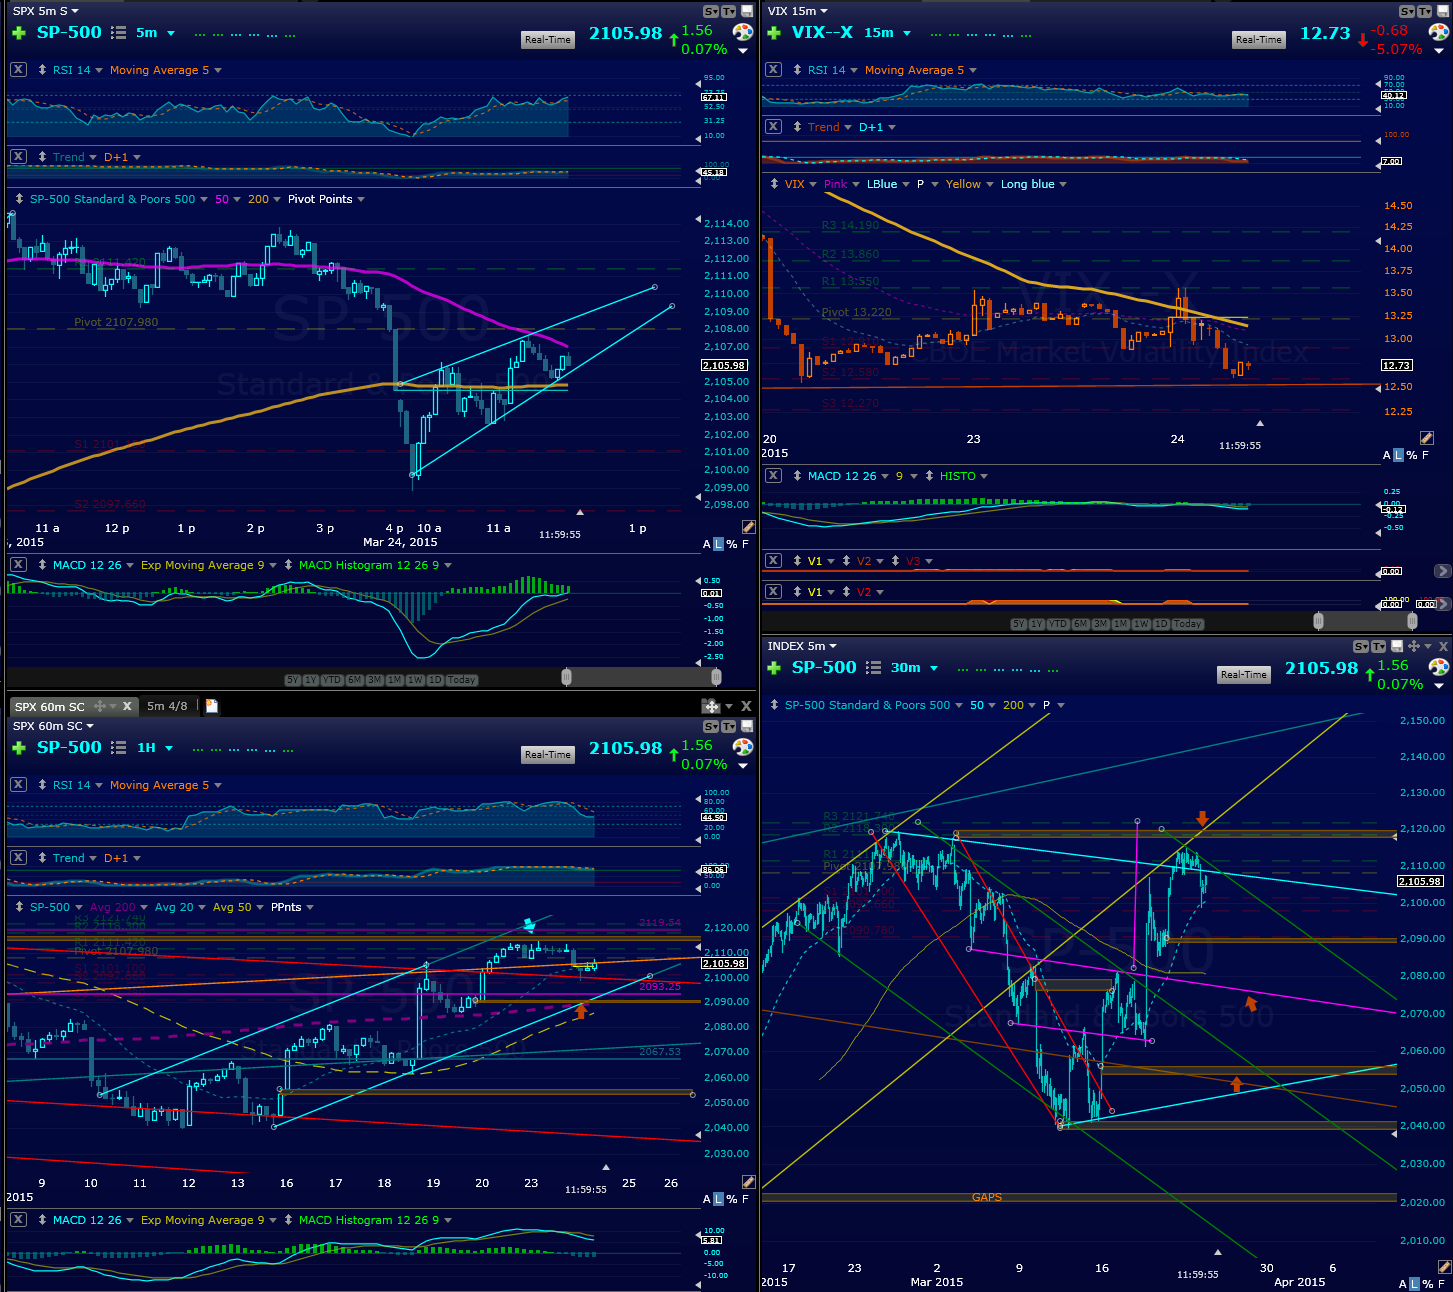Image resolution: width=1453 pixels, height=1292 pixels.
Task: Open color palette icon in INDEX 30m chart
Action: coord(1439,667)
